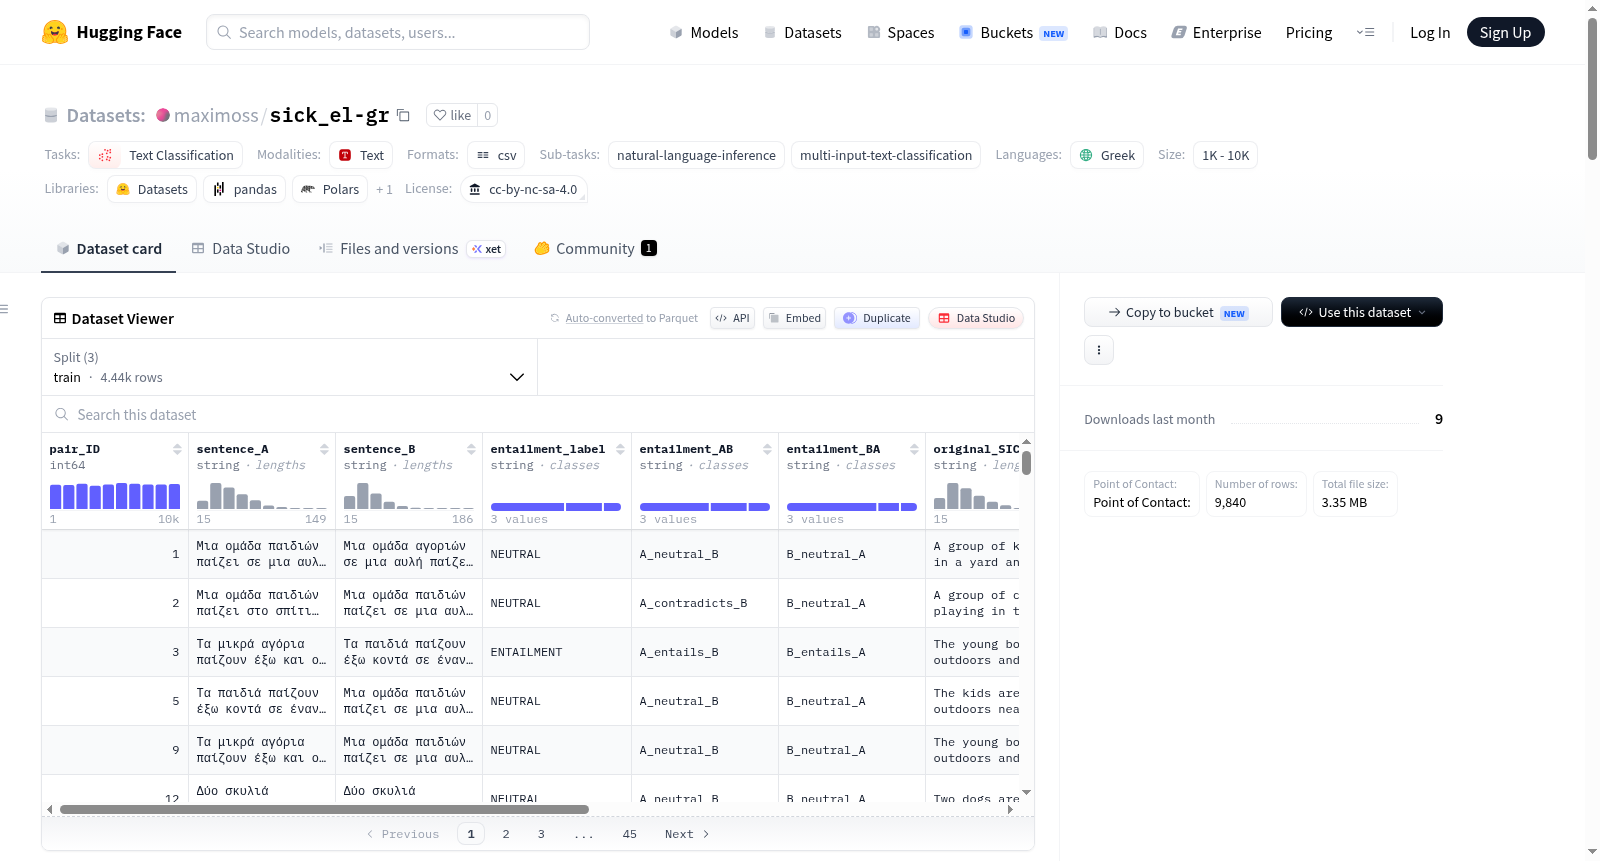Click the cc-by-nc-sa-4.0 license tag
The width and height of the screenshot is (1600, 861).
click(x=524, y=189)
